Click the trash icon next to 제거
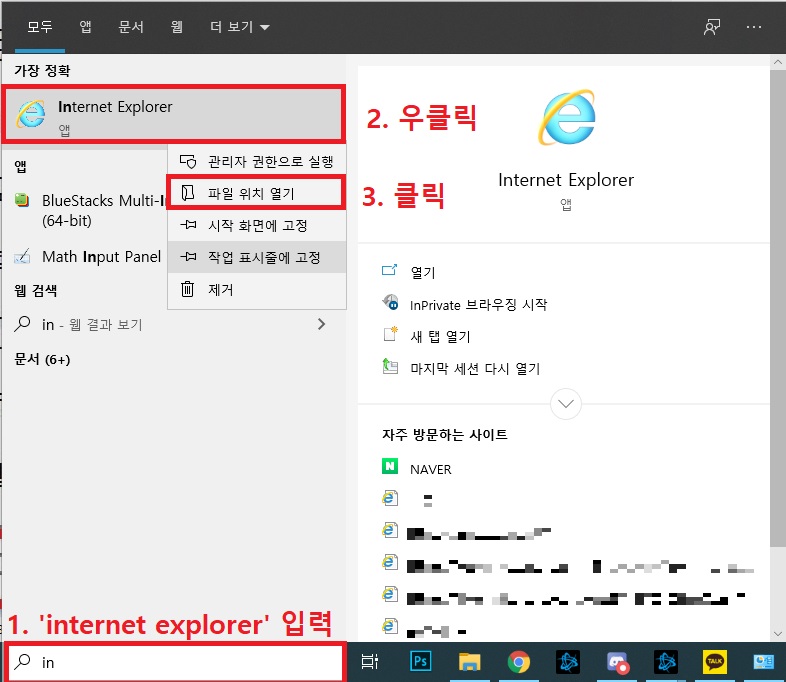Viewport: 786px width, 682px height. tap(187, 289)
